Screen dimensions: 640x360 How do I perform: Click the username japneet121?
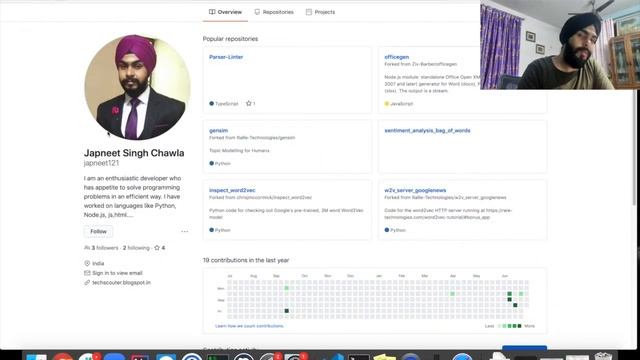pos(101,163)
